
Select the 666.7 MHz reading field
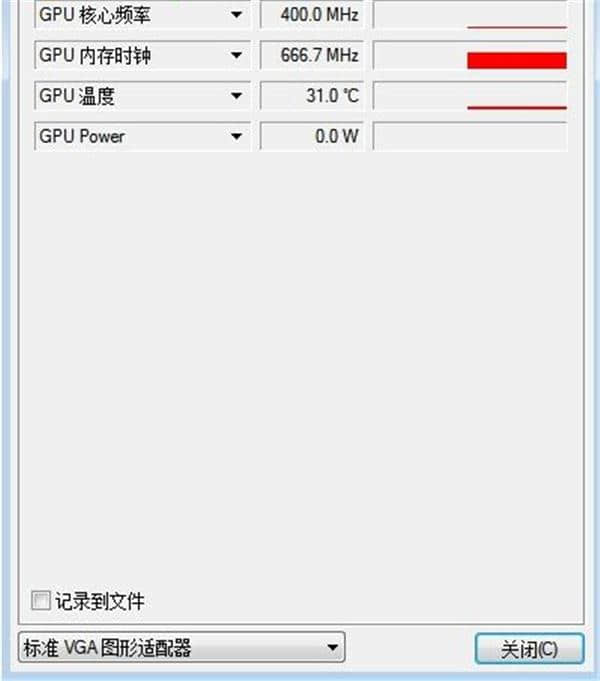(312, 55)
